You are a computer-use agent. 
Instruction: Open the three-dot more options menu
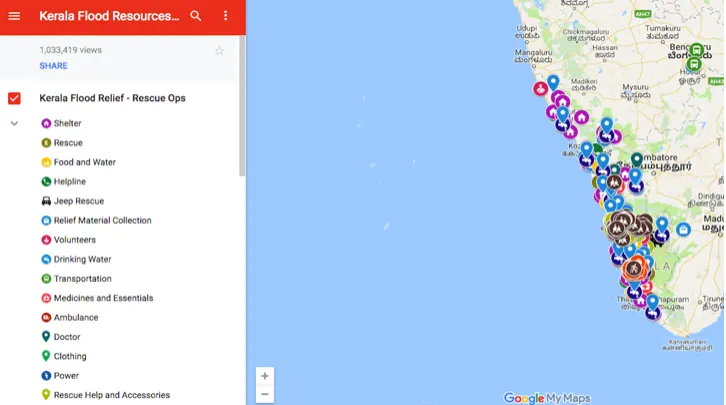pyautogui.click(x=225, y=16)
